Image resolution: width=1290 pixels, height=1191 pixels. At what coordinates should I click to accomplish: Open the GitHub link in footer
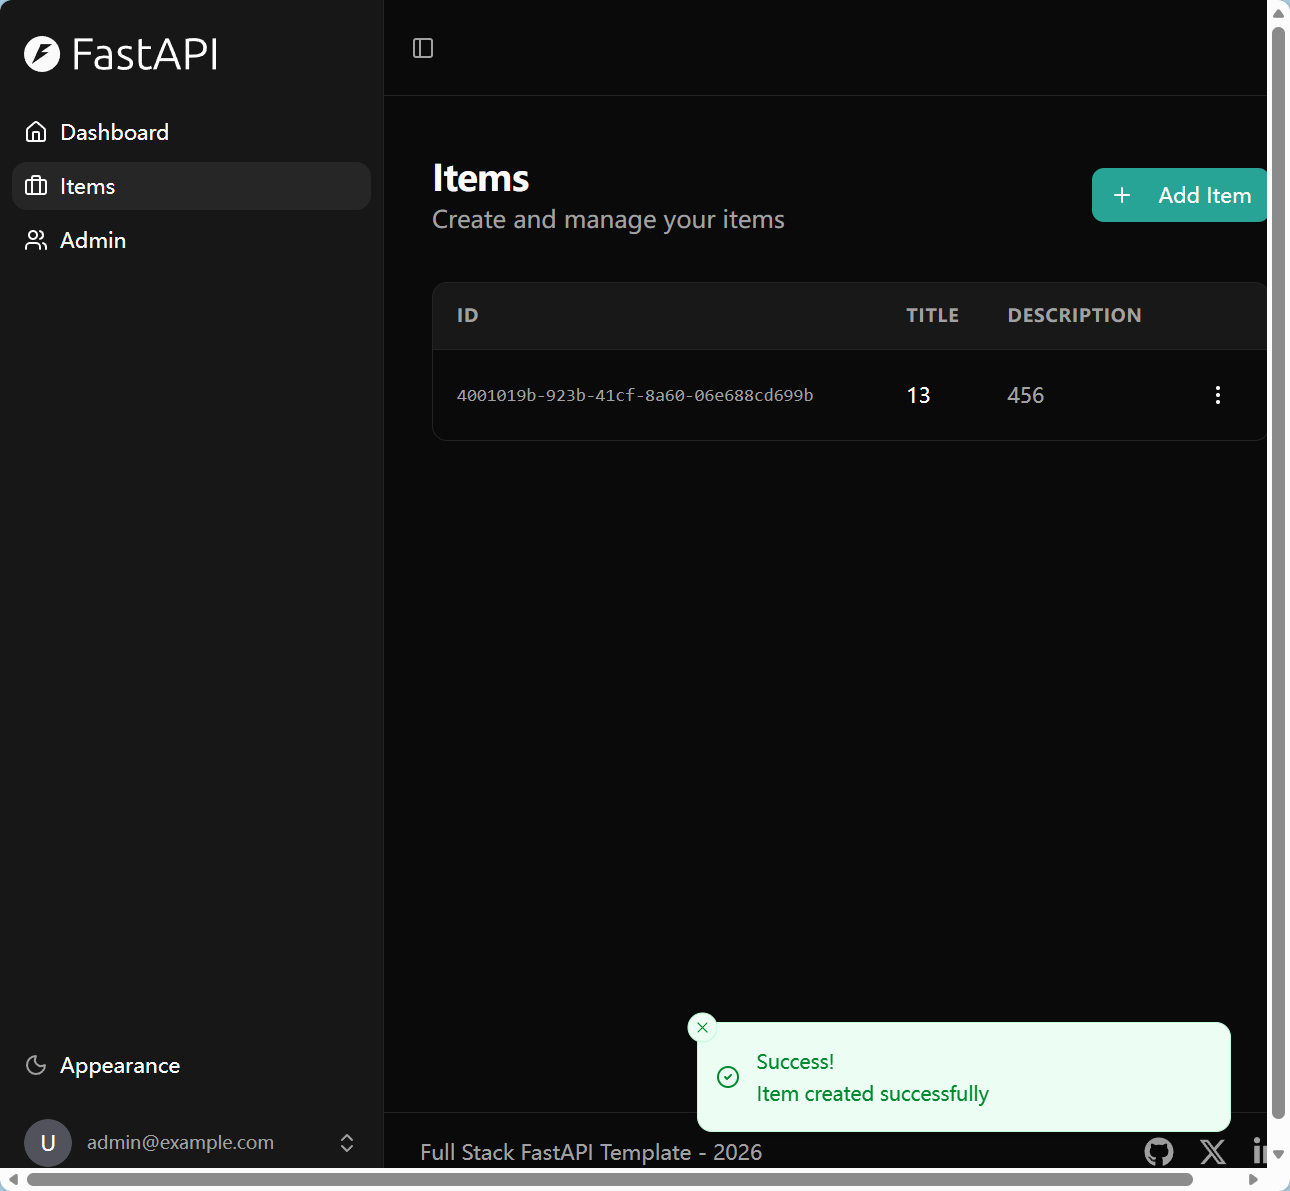(x=1158, y=1152)
